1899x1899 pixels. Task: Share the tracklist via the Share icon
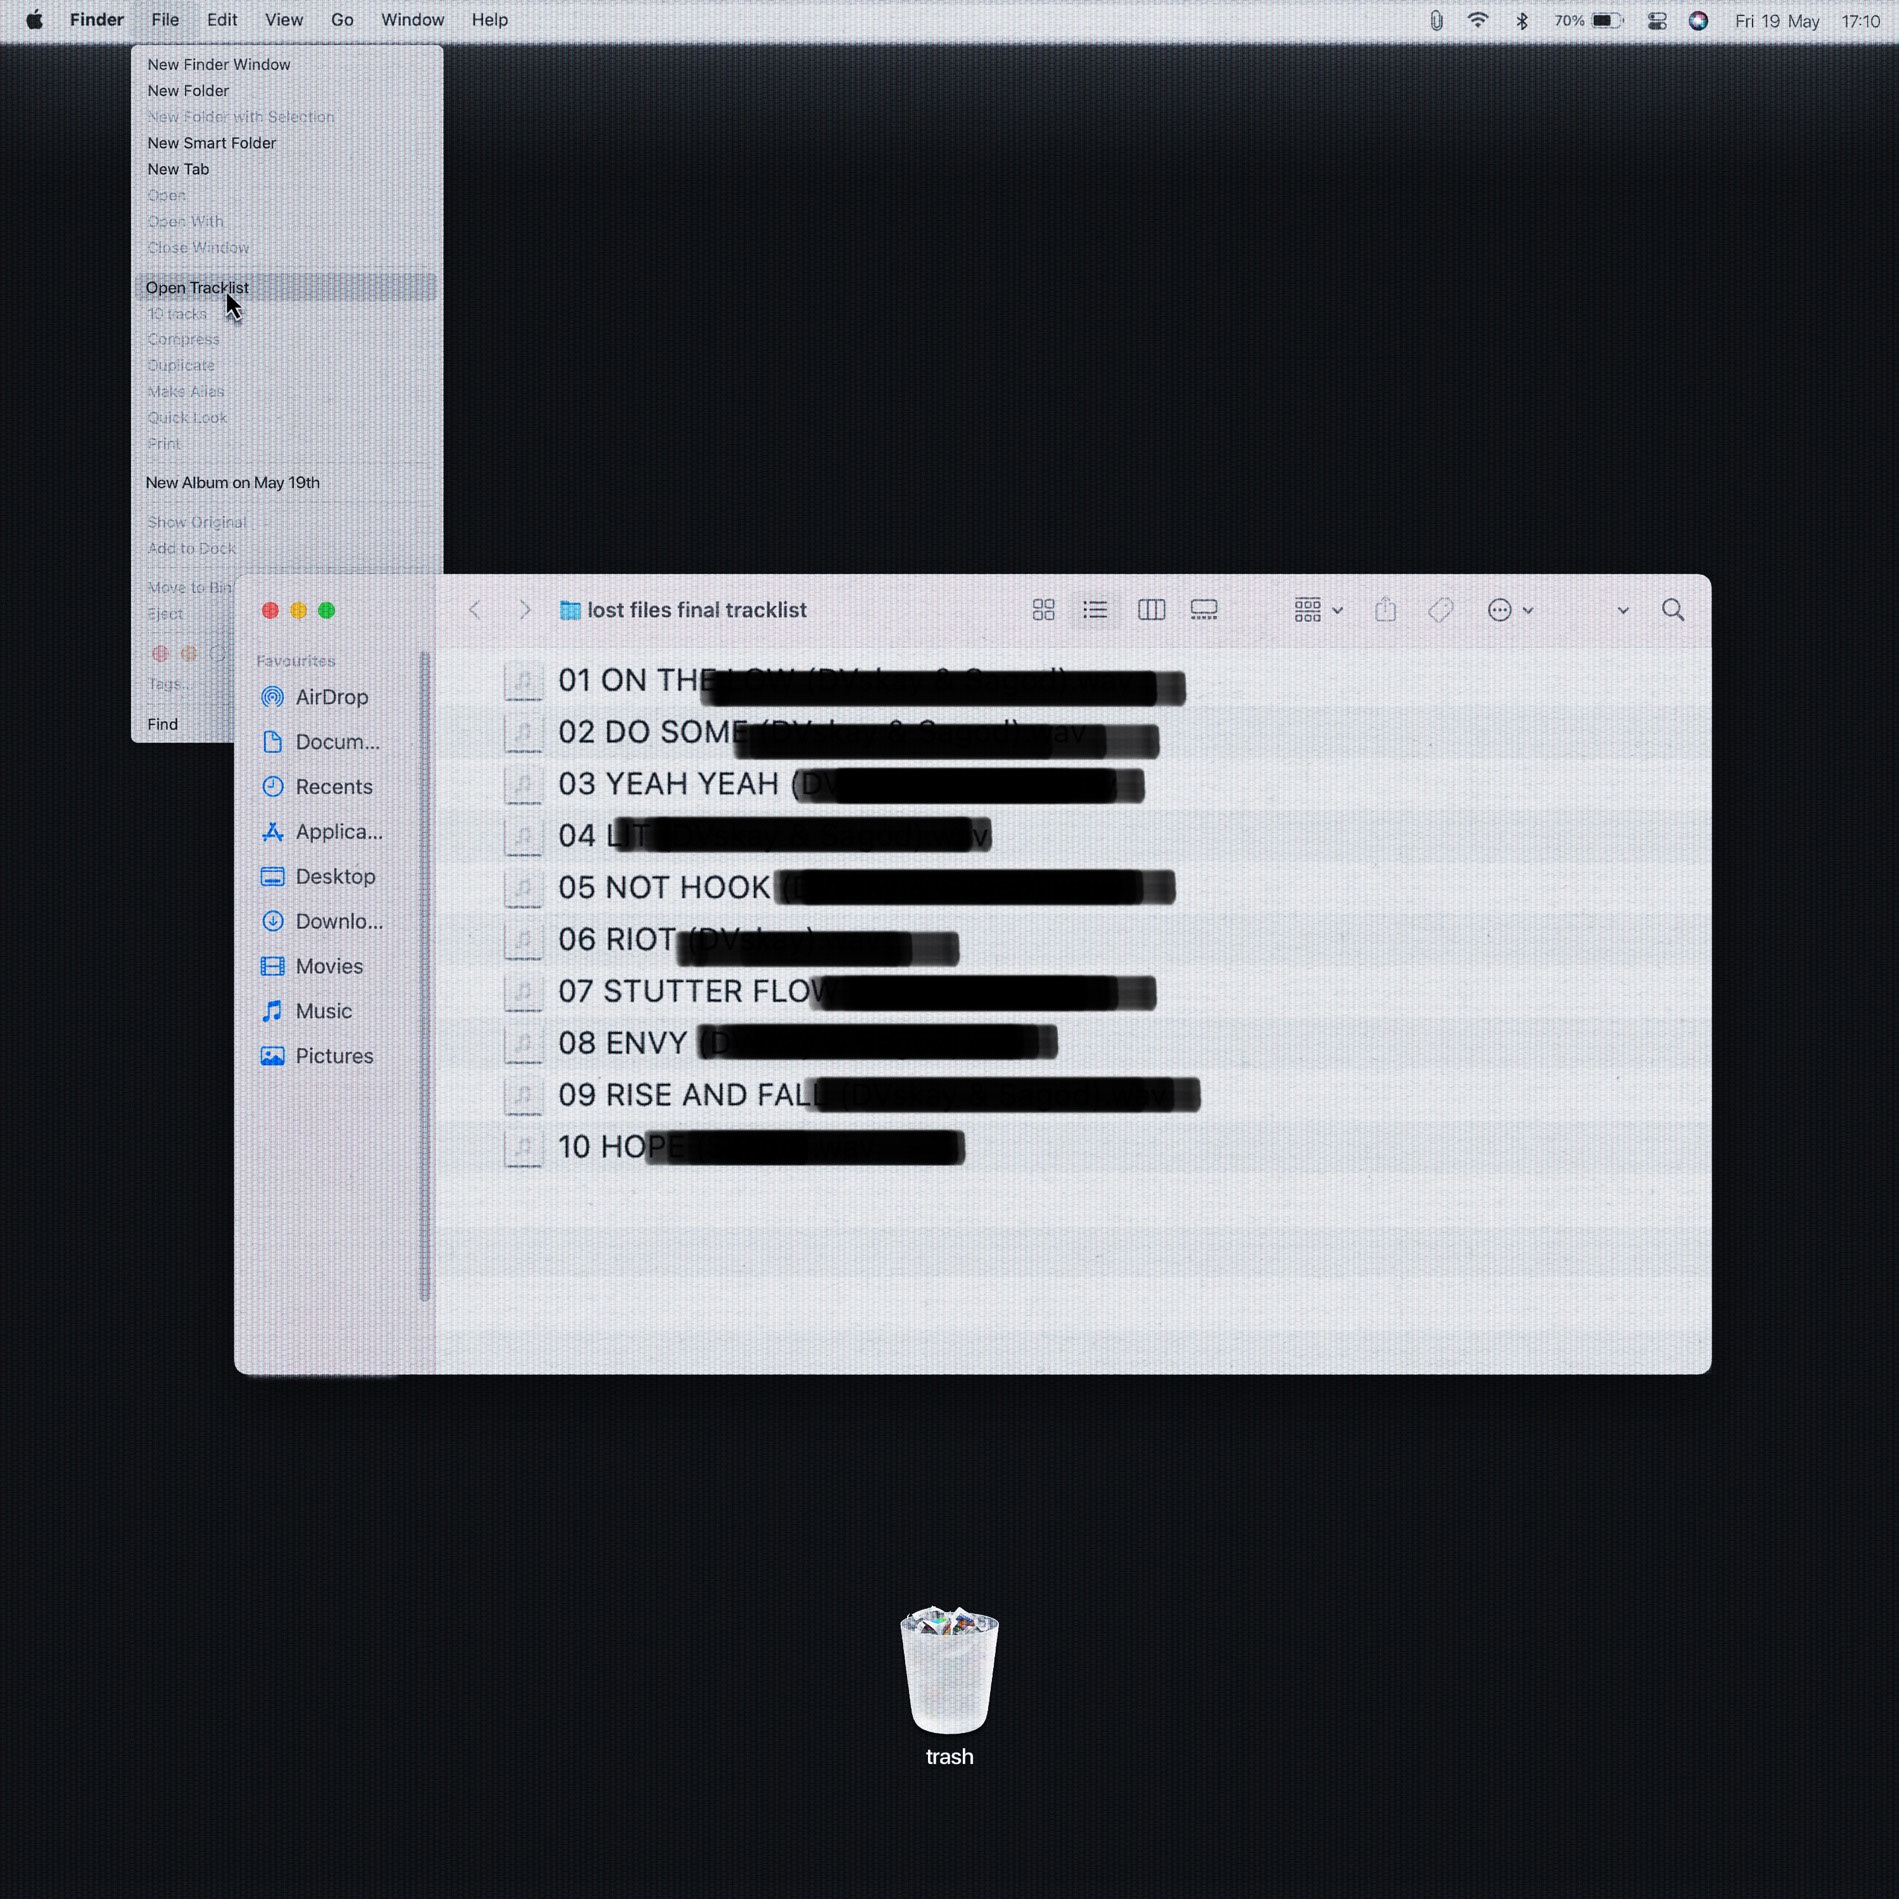tap(1385, 610)
